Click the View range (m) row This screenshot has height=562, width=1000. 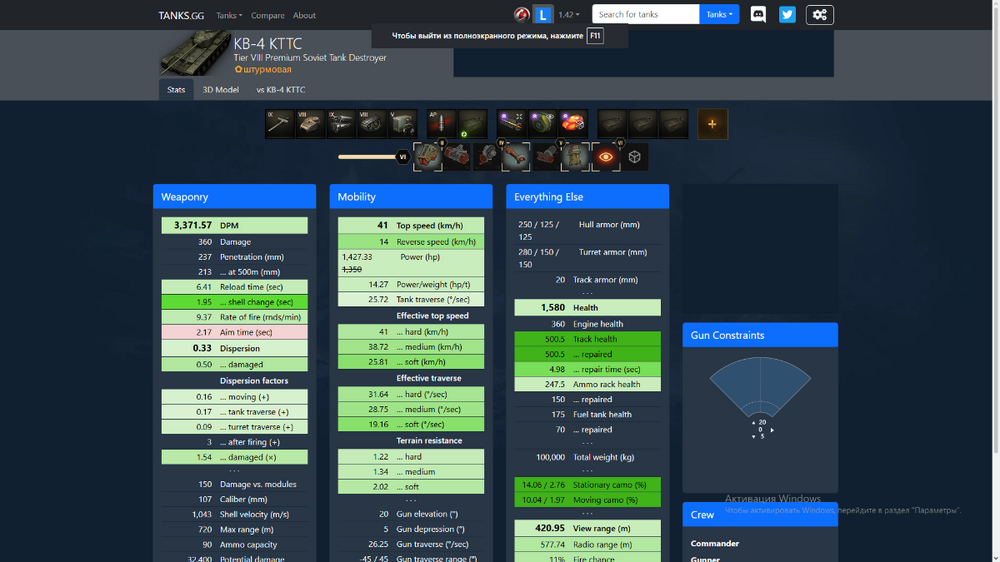(x=587, y=528)
